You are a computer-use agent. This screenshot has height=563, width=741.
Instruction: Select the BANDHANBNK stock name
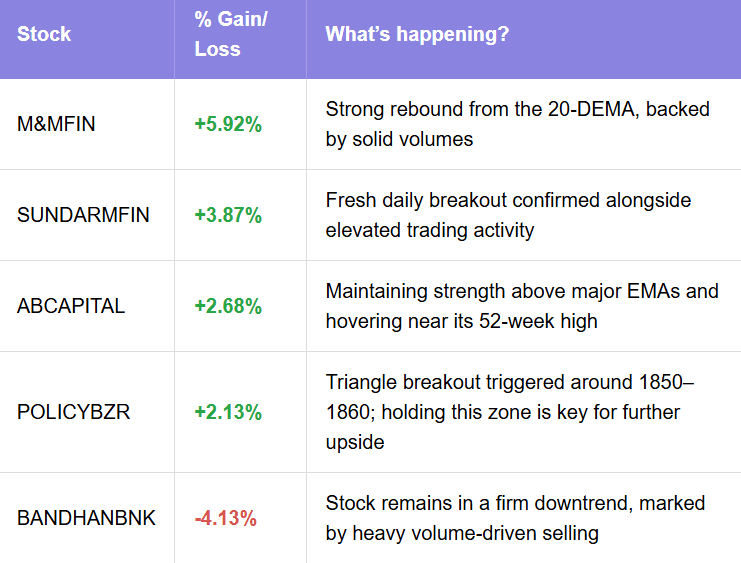pos(87,518)
